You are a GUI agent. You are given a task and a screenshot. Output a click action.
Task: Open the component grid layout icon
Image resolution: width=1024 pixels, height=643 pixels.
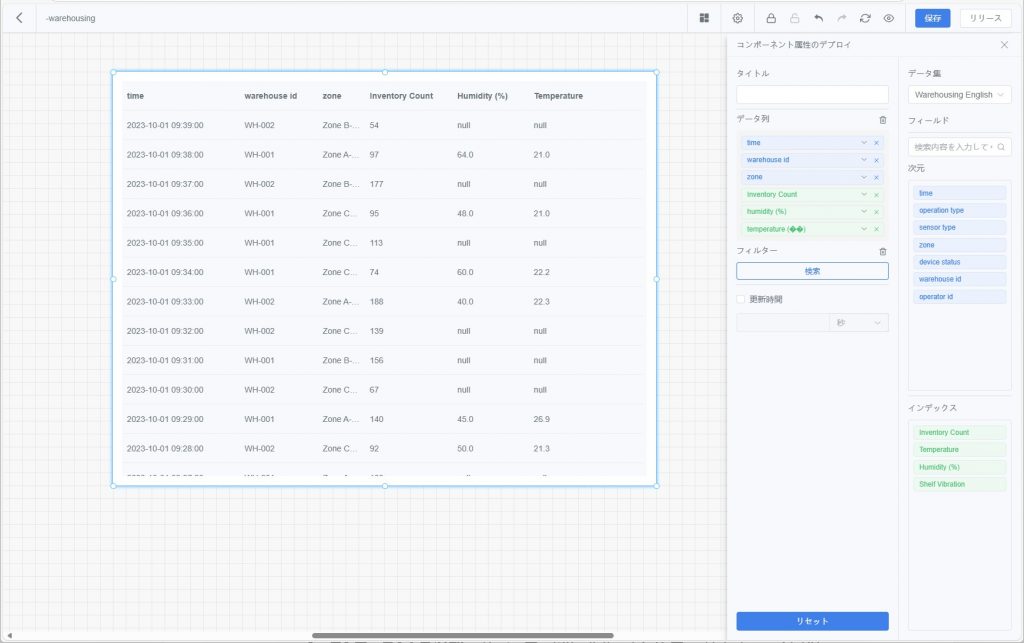704,18
